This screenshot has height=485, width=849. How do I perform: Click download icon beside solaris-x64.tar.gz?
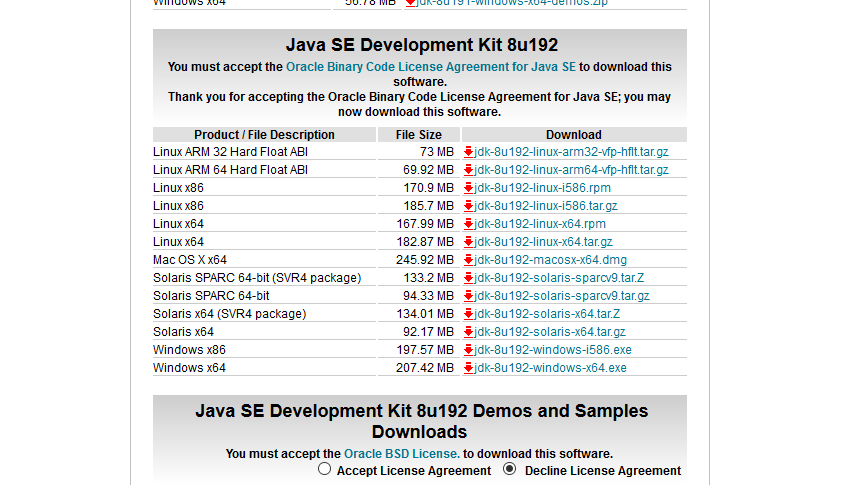pos(468,332)
